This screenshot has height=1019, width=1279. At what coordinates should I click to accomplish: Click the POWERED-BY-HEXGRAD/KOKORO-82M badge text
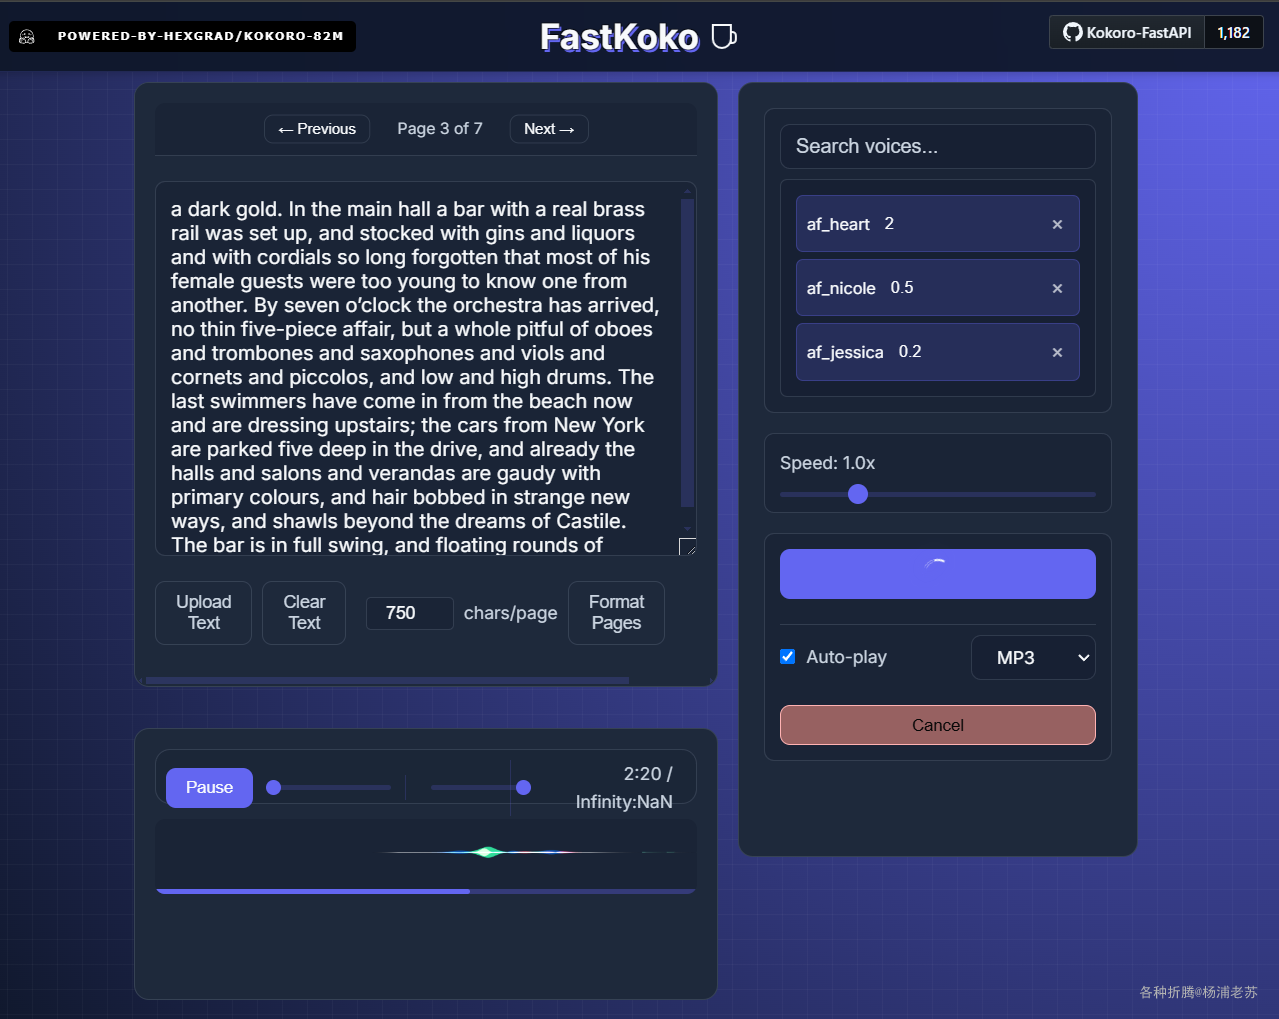(200, 37)
